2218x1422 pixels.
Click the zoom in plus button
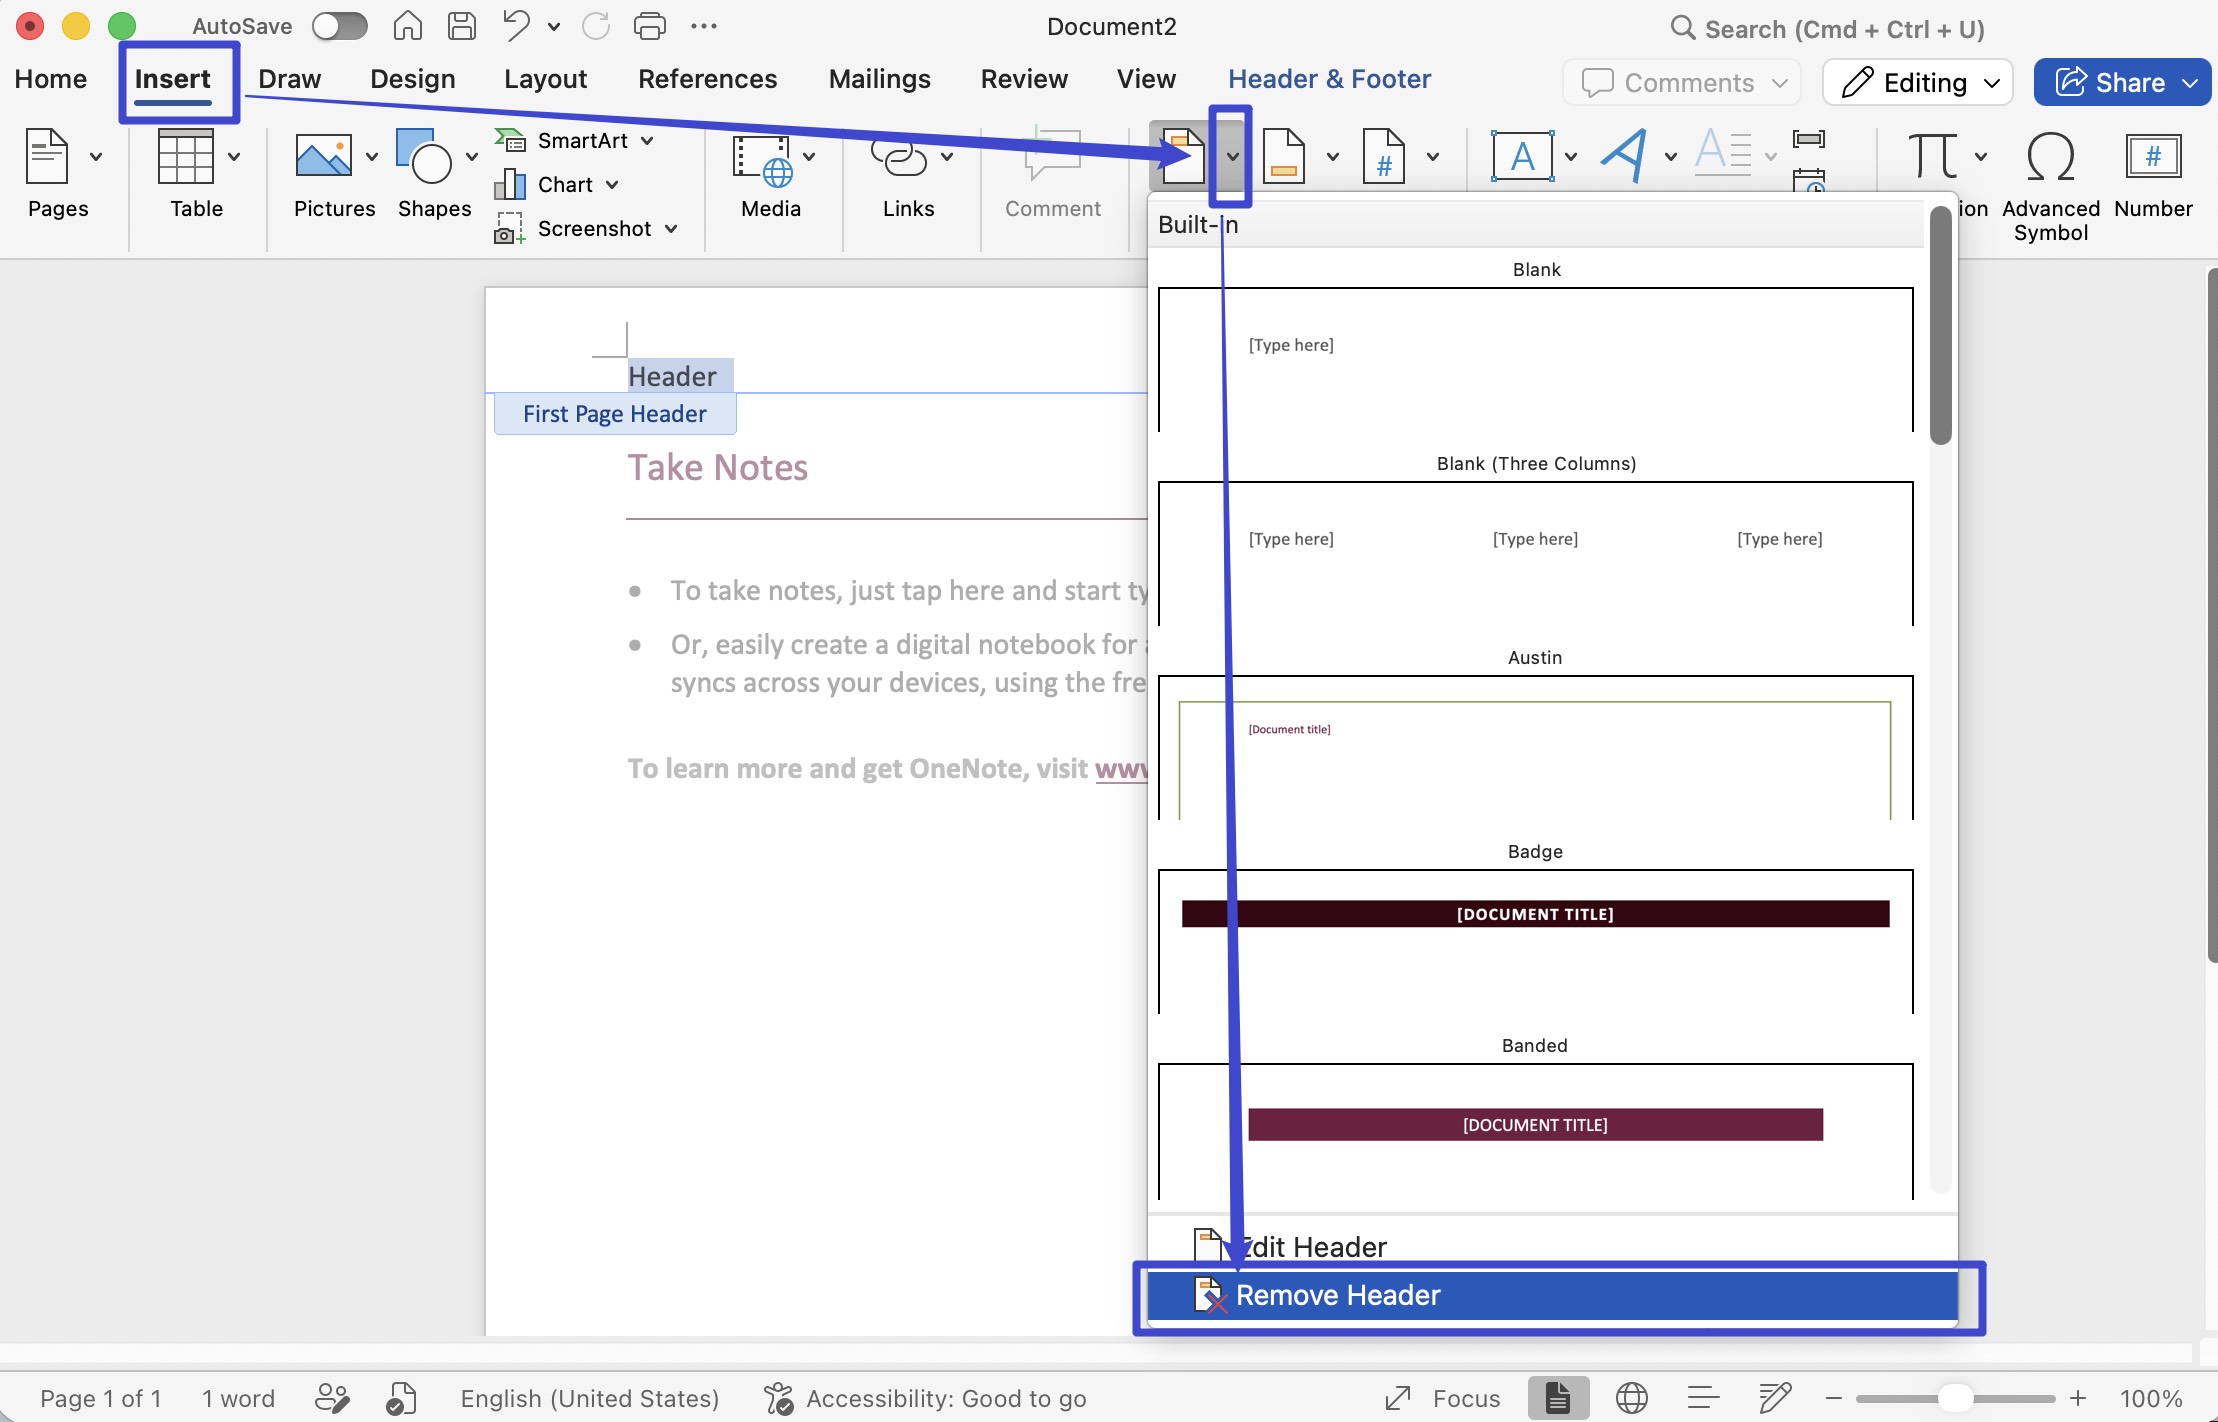click(2078, 1398)
